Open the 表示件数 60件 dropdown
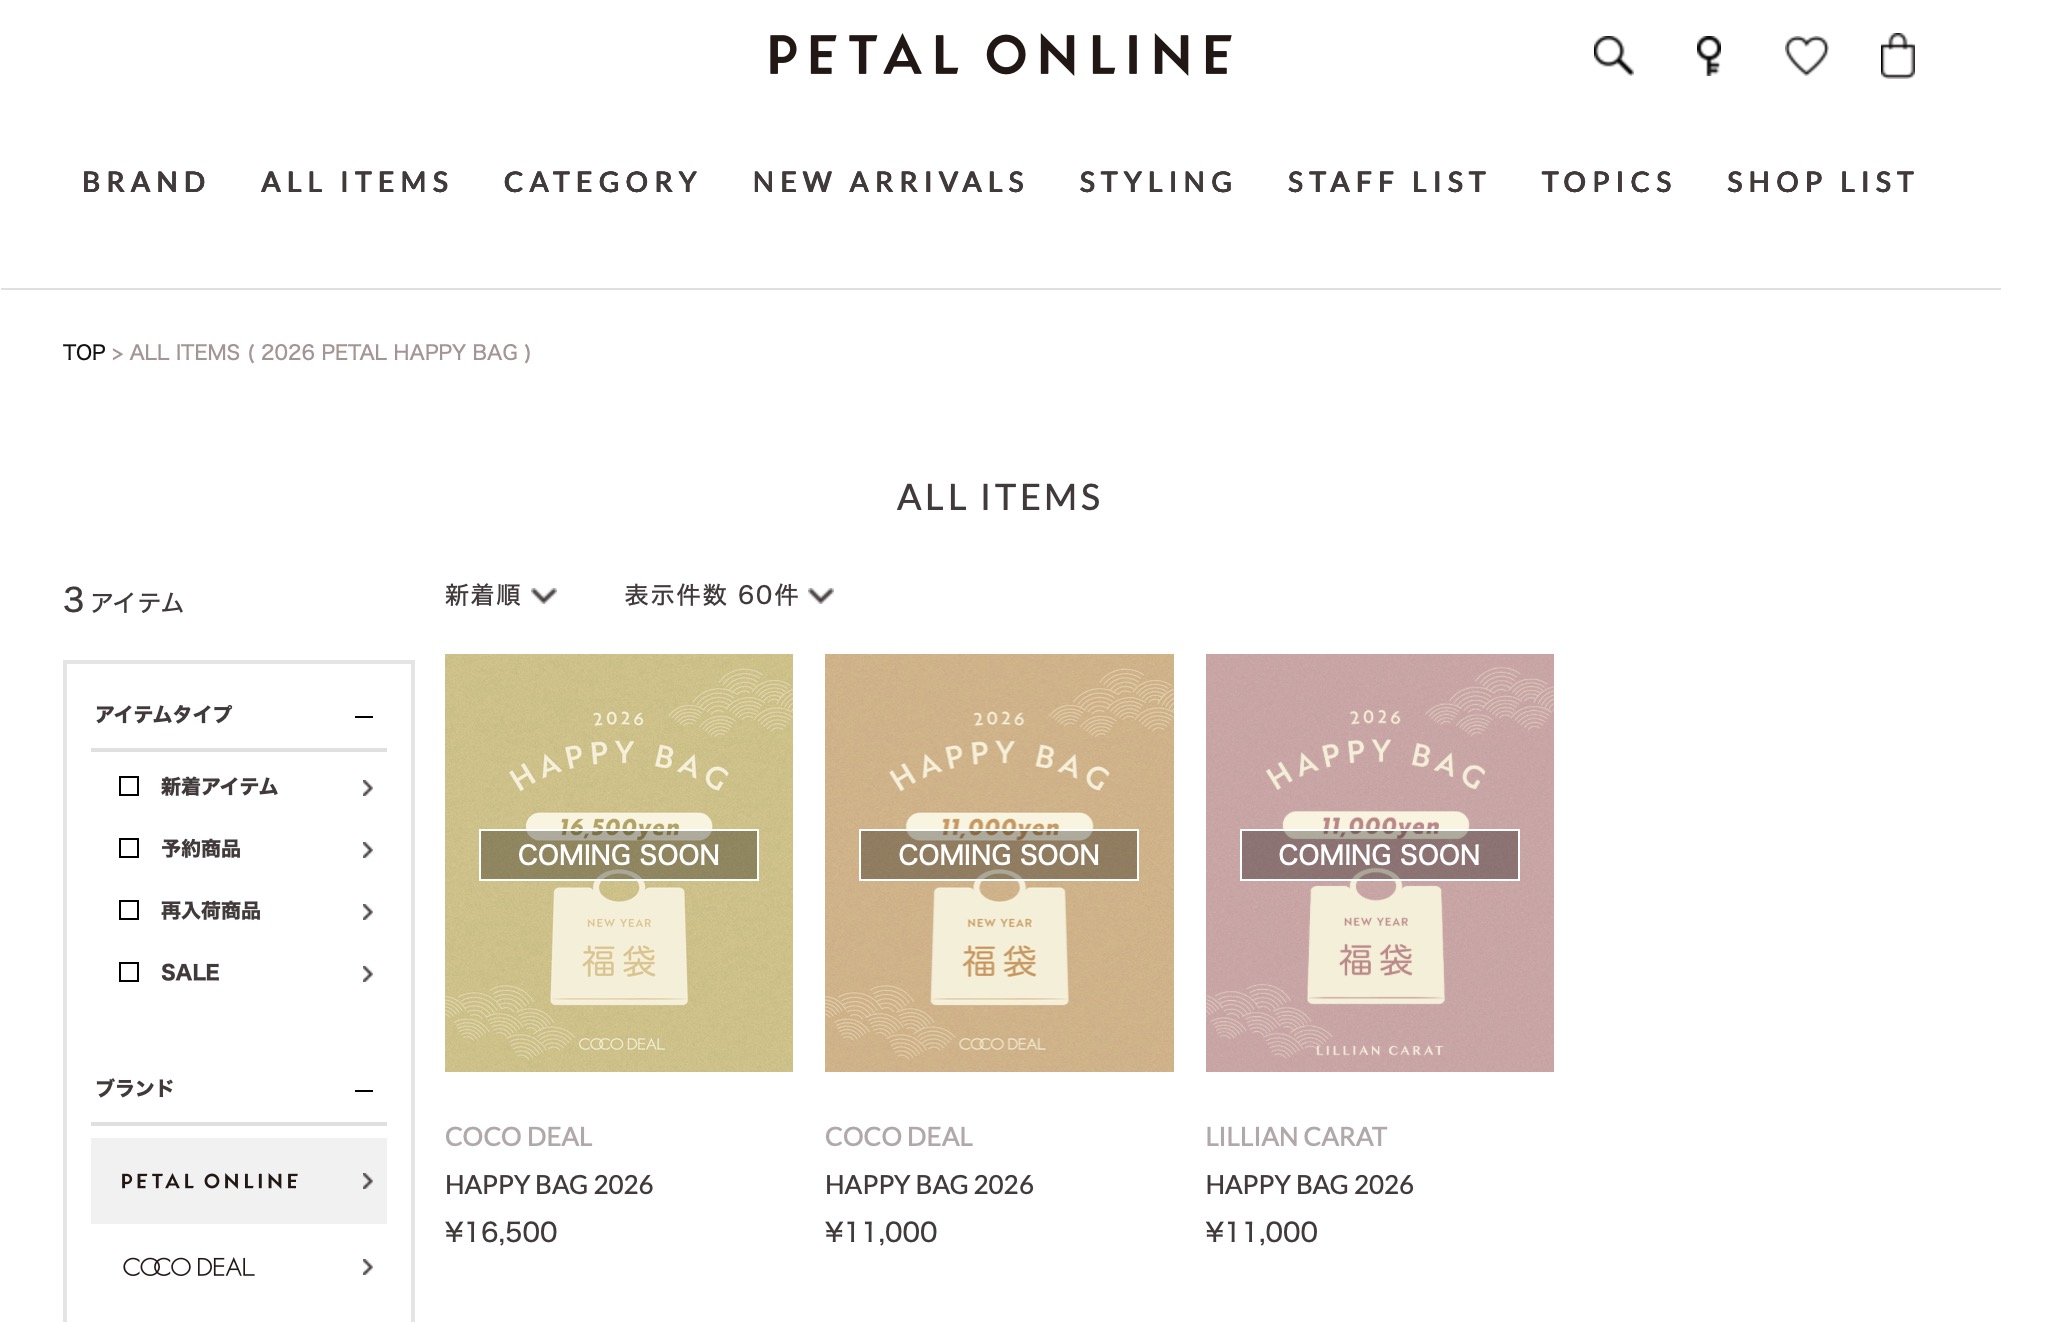This screenshot has height=1322, width=2072. point(728,596)
